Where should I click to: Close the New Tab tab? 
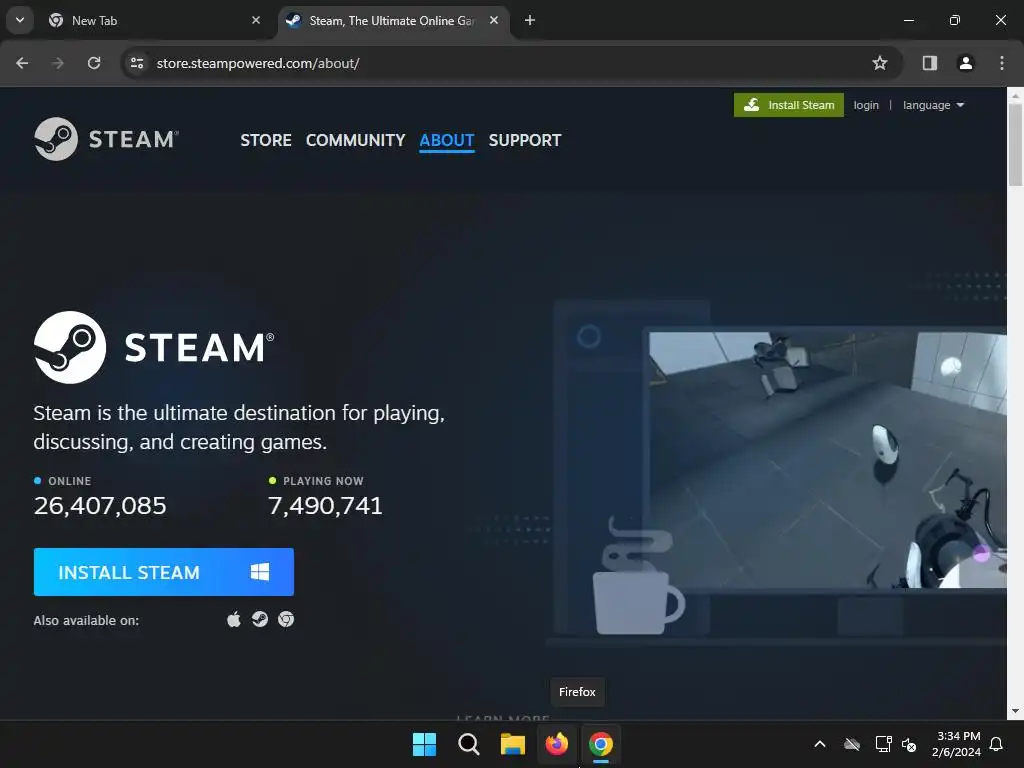256,20
